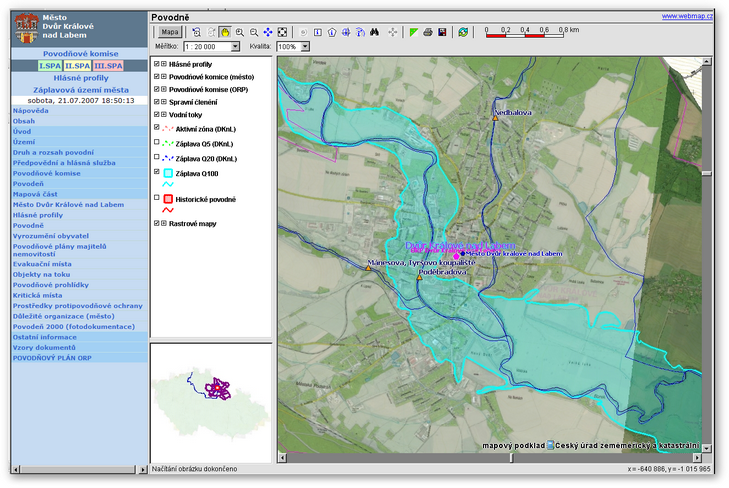Open the Kvalita quality dropdown
Screen dimensions: 729x488
305,46
